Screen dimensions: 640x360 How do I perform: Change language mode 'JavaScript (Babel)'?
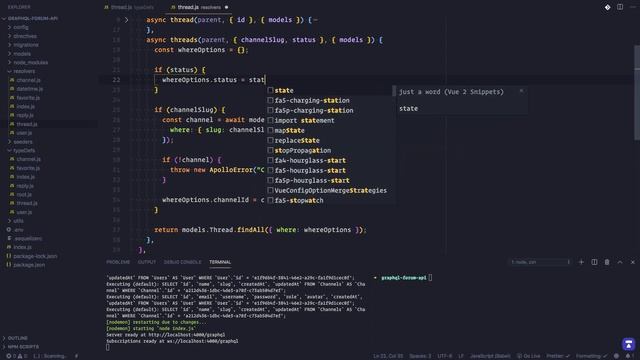click(x=490, y=356)
